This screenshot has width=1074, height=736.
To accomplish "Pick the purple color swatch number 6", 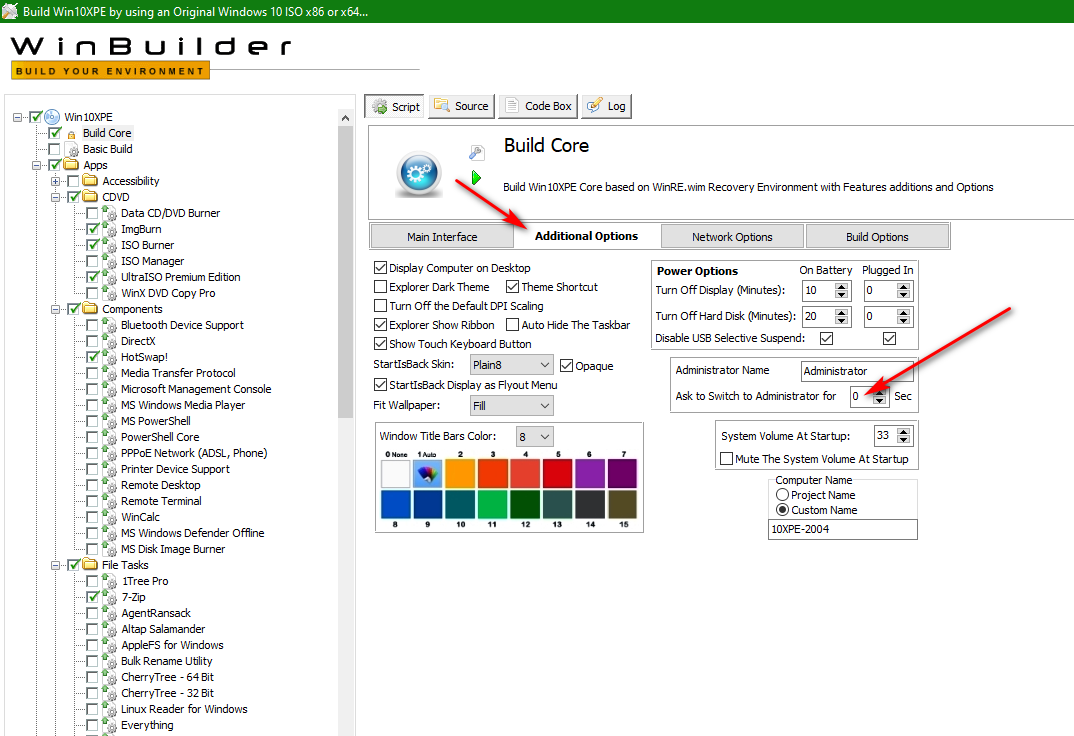I will (590, 474).
